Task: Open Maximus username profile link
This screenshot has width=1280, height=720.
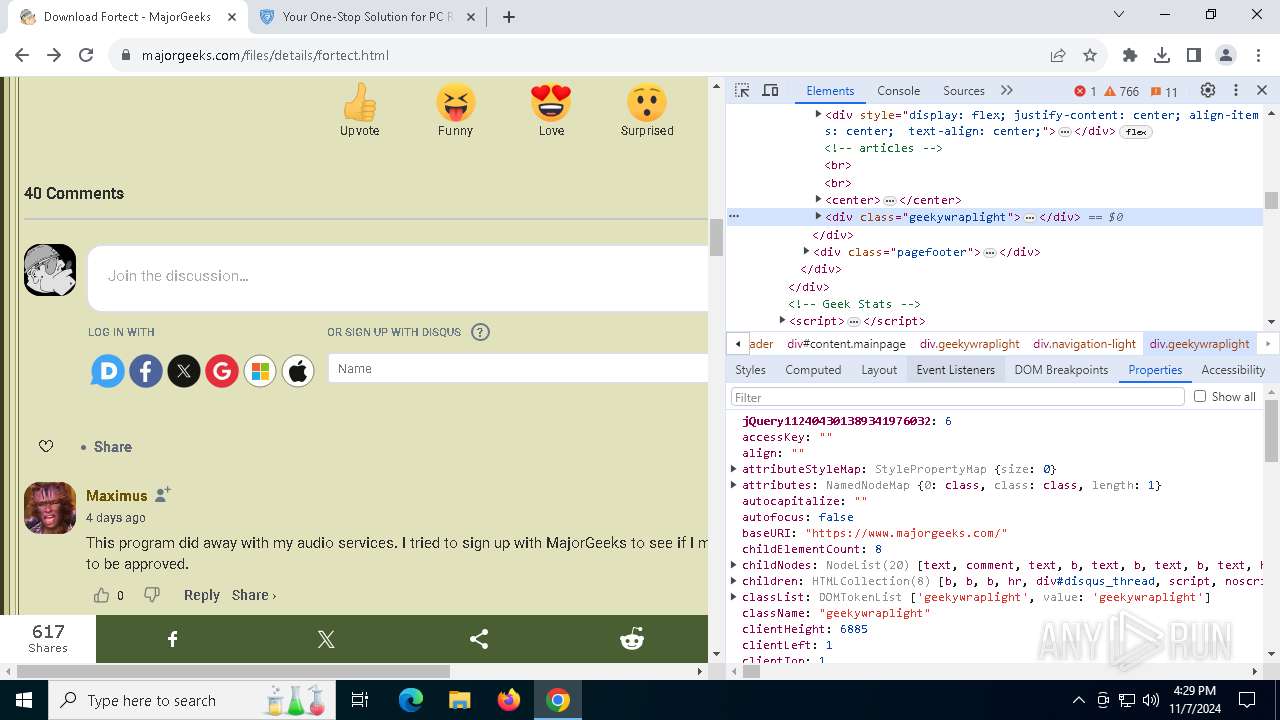Action: [116, 496]
